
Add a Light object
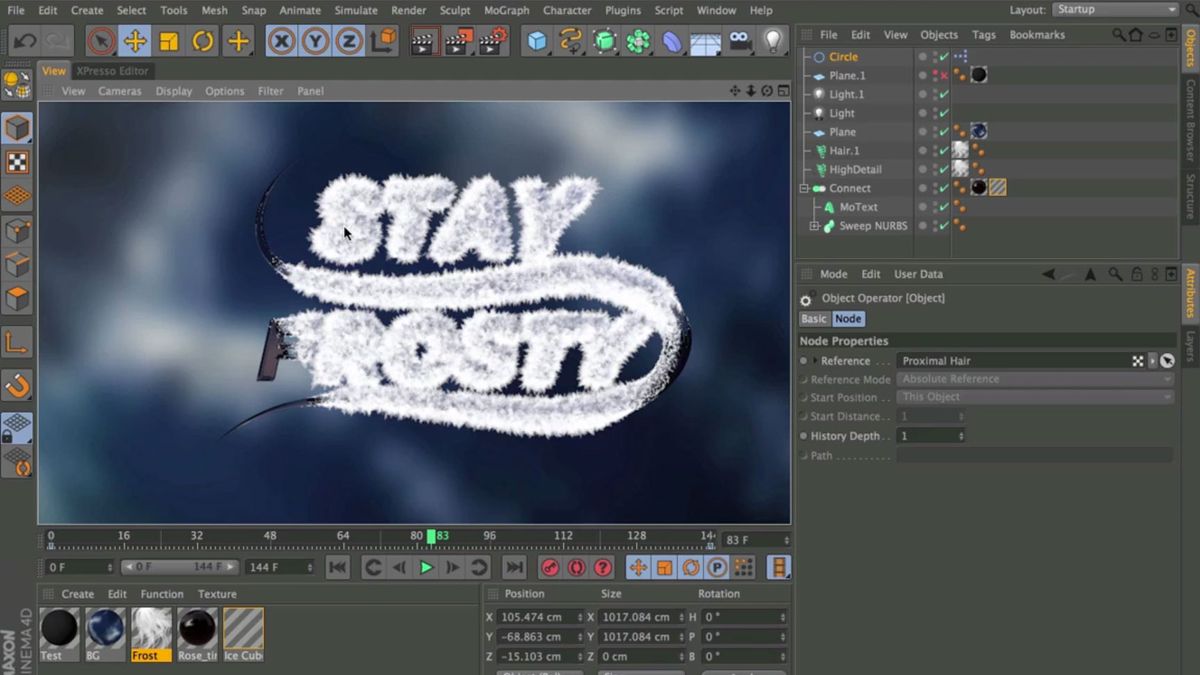tap(773, 41)
